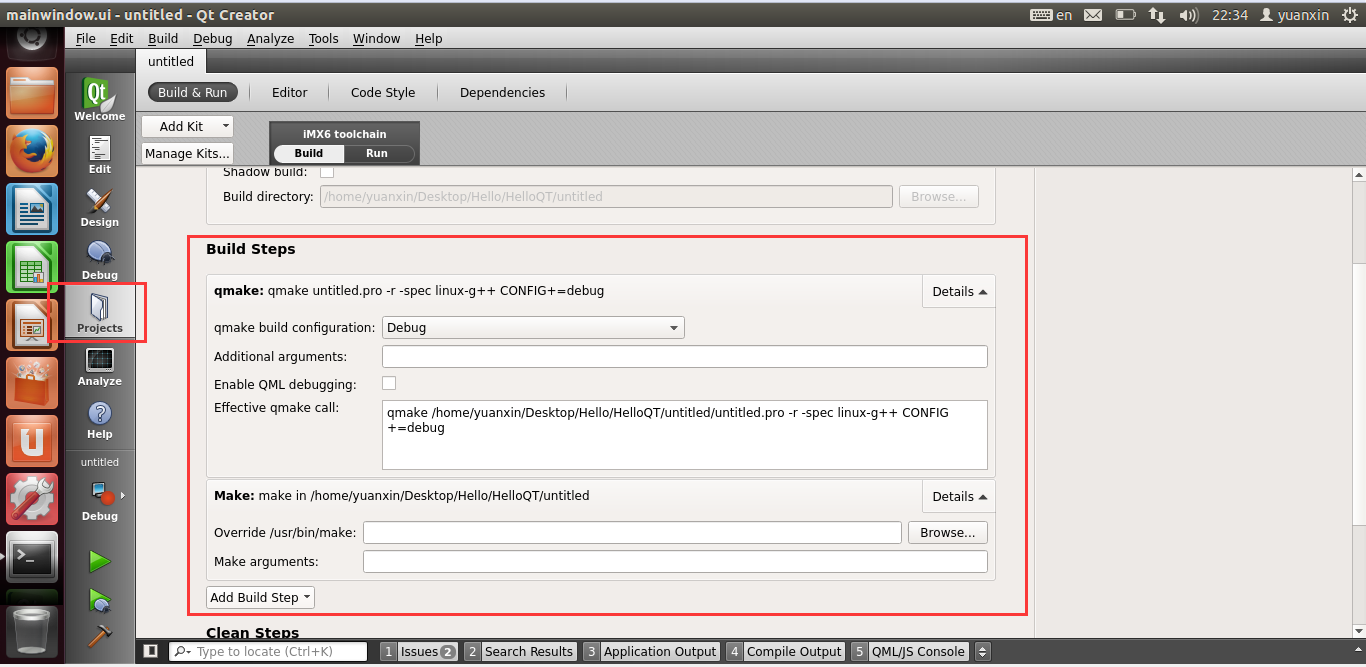Image resolution: width=1366 pixels, height=667 pixels.
Task: Open the Analyze mode
Action: click(x=99, y=367)
